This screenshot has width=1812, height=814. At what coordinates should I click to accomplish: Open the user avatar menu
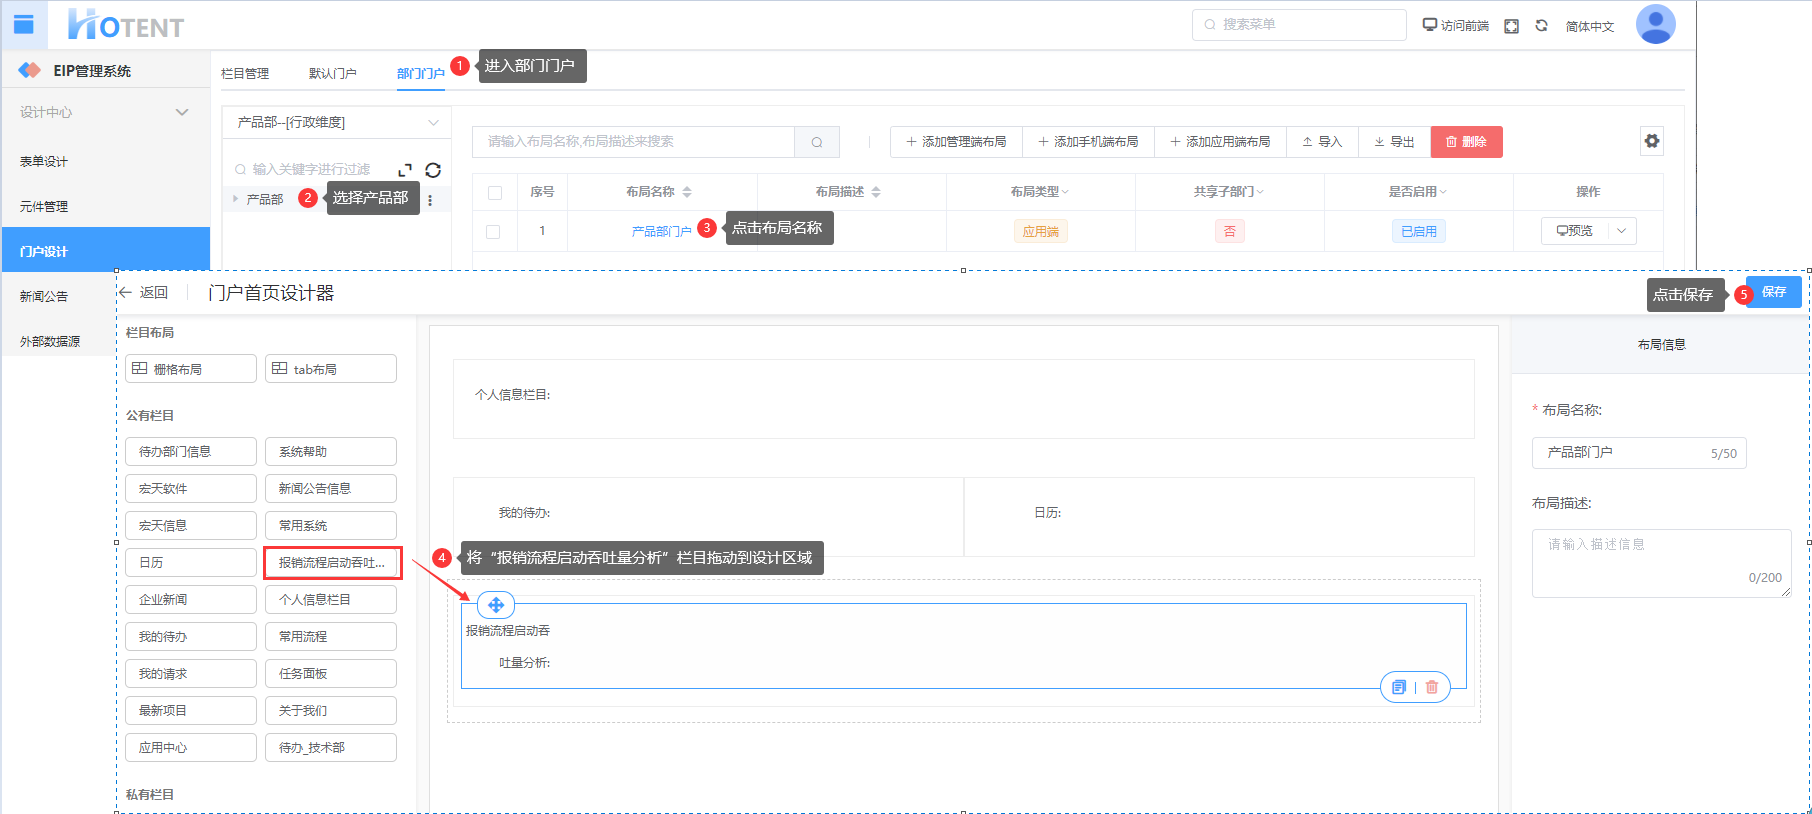1655,24
